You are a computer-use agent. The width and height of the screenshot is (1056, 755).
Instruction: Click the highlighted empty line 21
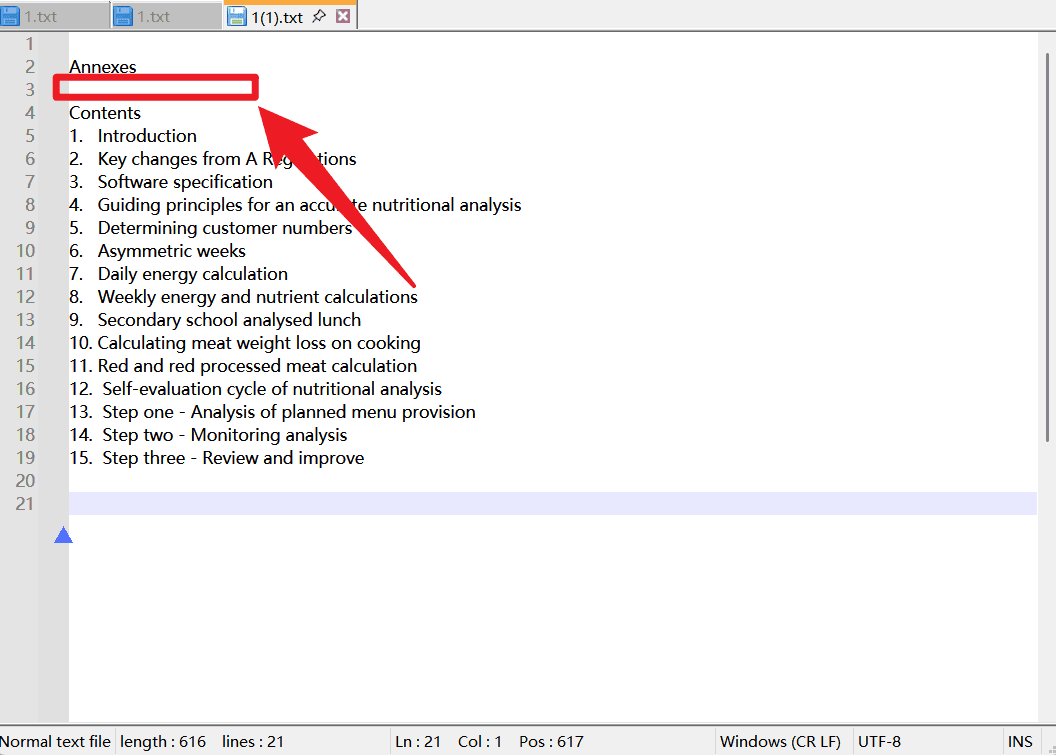click(x=552, y=503)
